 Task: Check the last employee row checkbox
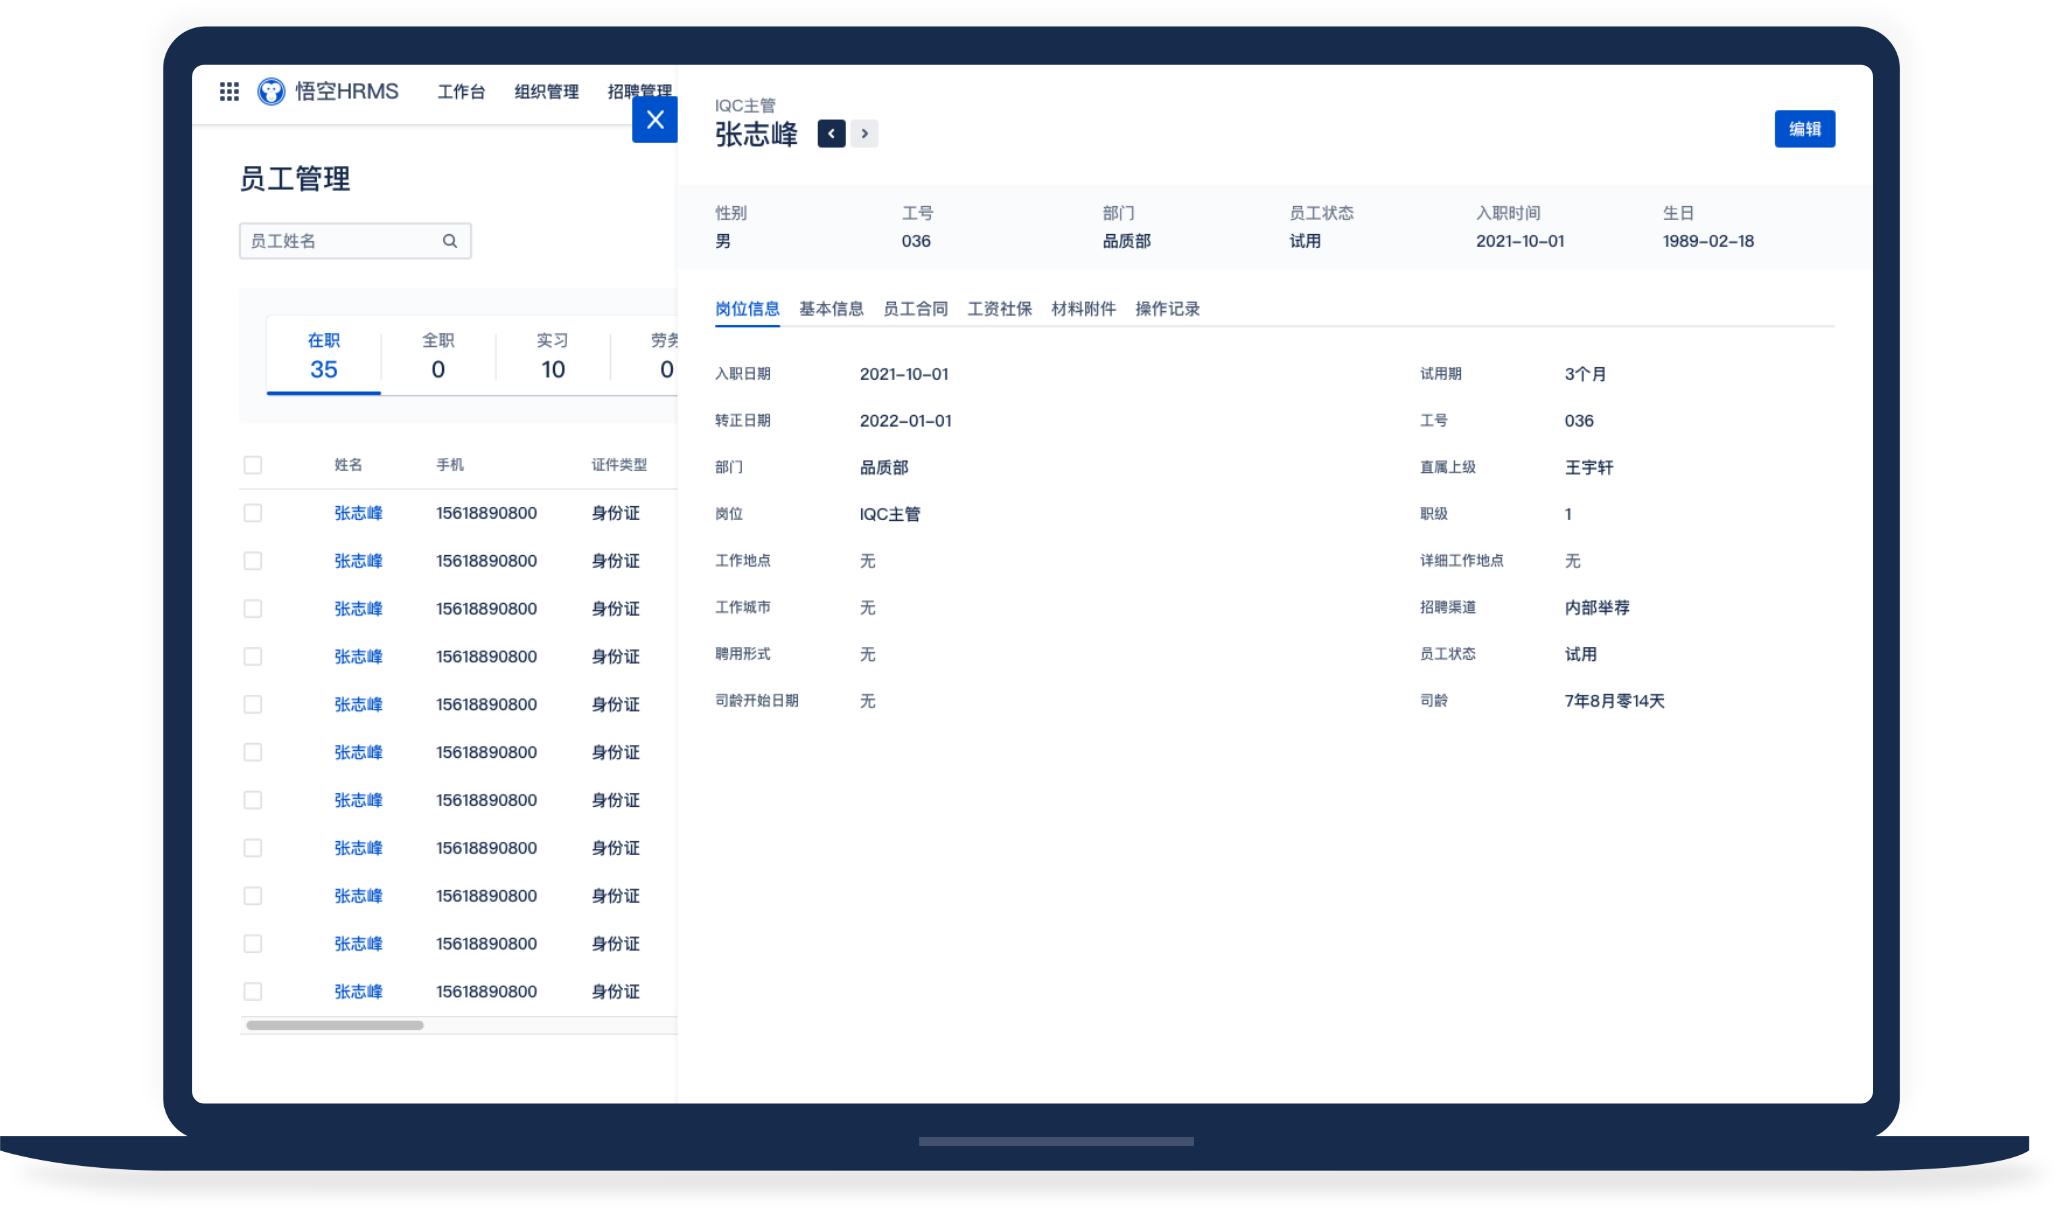coord(253,991)
